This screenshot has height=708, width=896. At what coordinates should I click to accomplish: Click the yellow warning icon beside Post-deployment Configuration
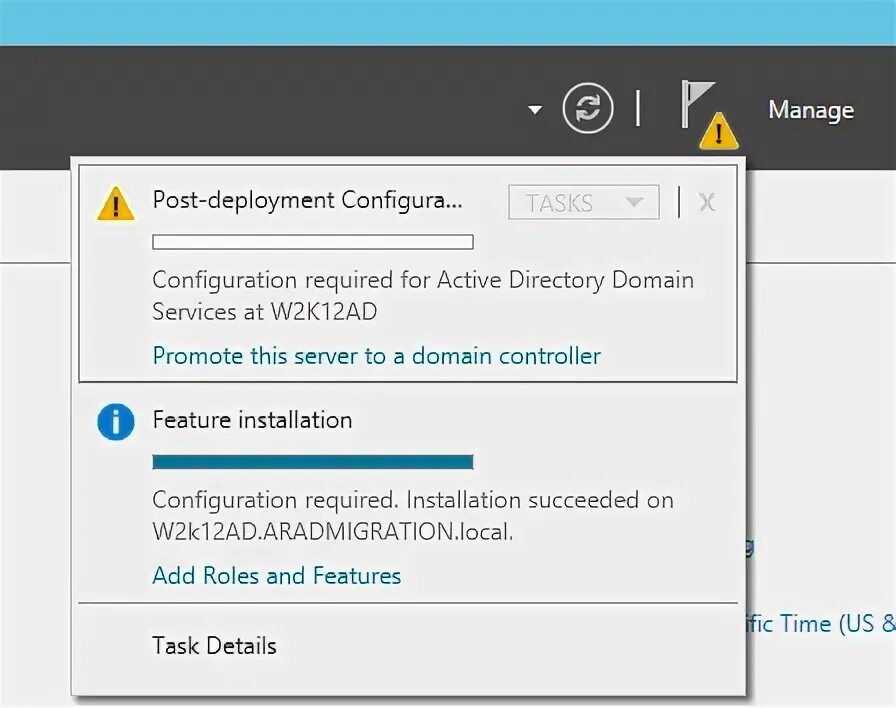pyautogui.click(x=116, y=203)
